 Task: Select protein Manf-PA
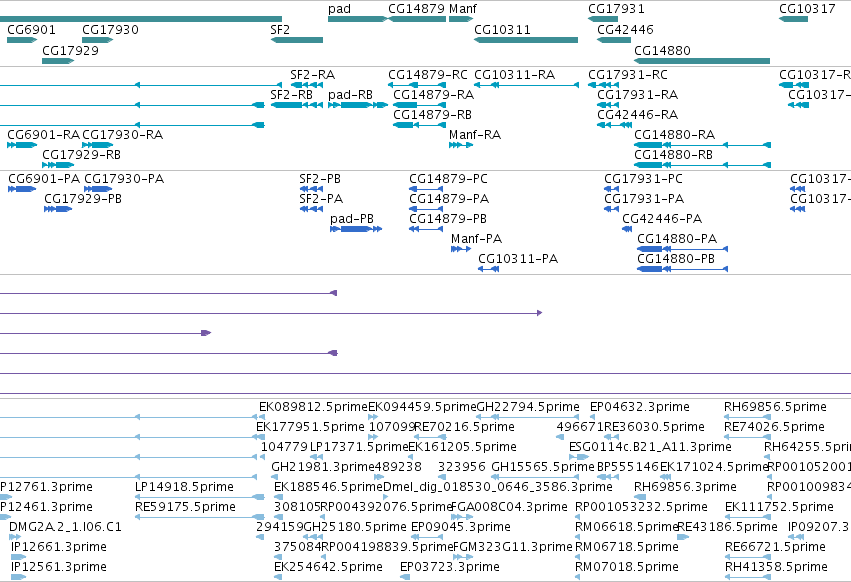coord(461,249)
